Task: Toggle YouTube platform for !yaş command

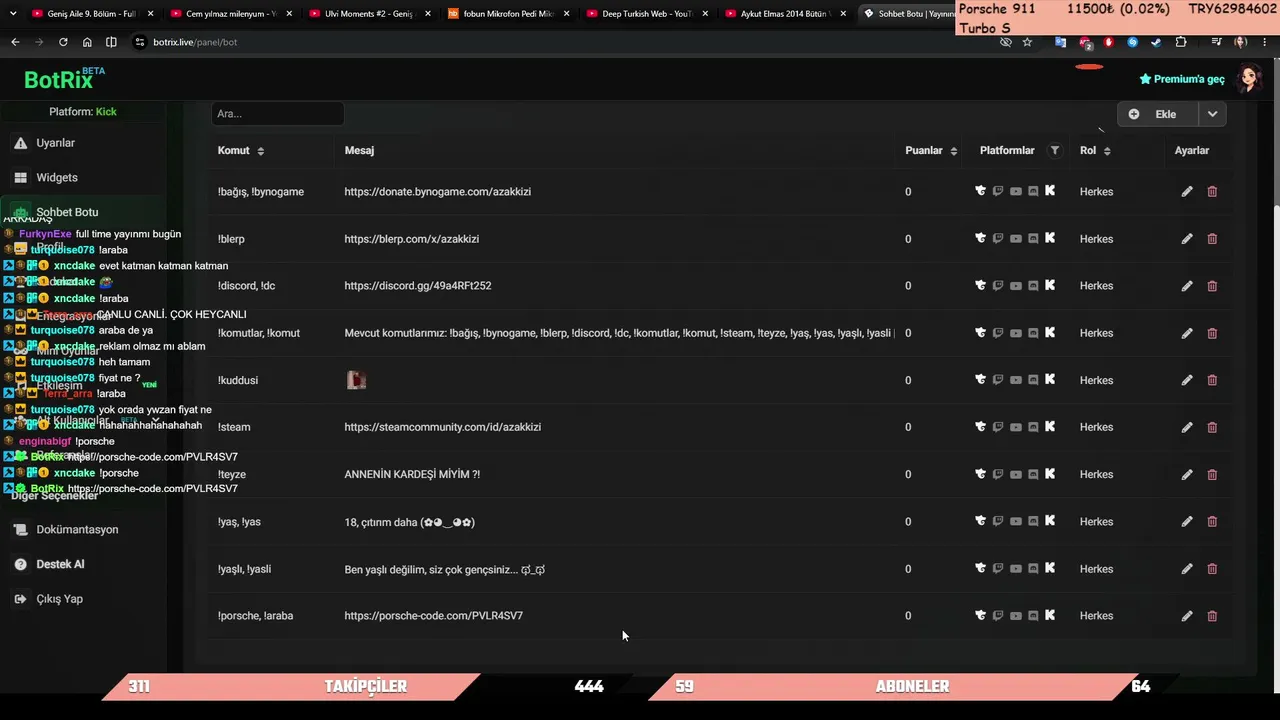Action: pyautogui.click(x=1016, y=521)
